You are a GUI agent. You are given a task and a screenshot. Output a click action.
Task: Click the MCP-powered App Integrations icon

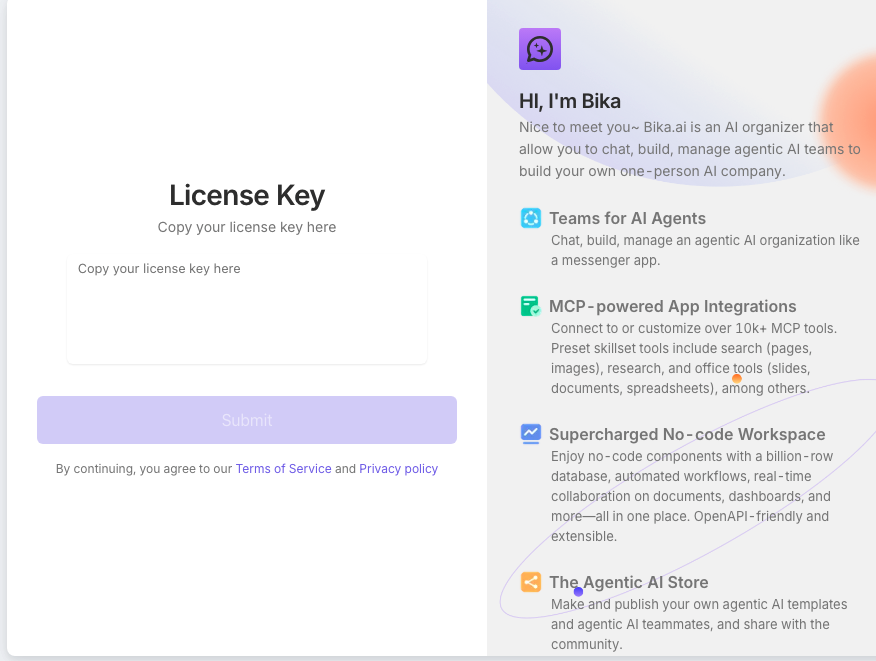(x=531, y=306)
